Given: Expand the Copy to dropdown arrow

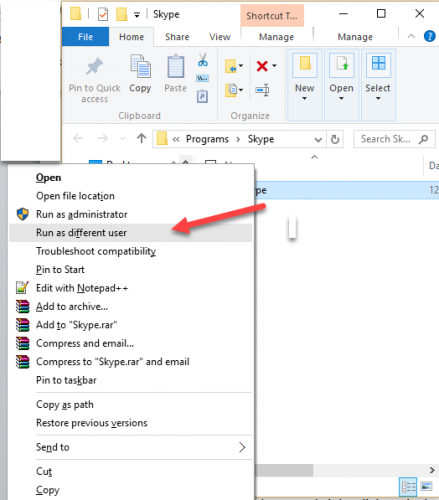Looking at the screenshot, I should (x=241, y=90).
